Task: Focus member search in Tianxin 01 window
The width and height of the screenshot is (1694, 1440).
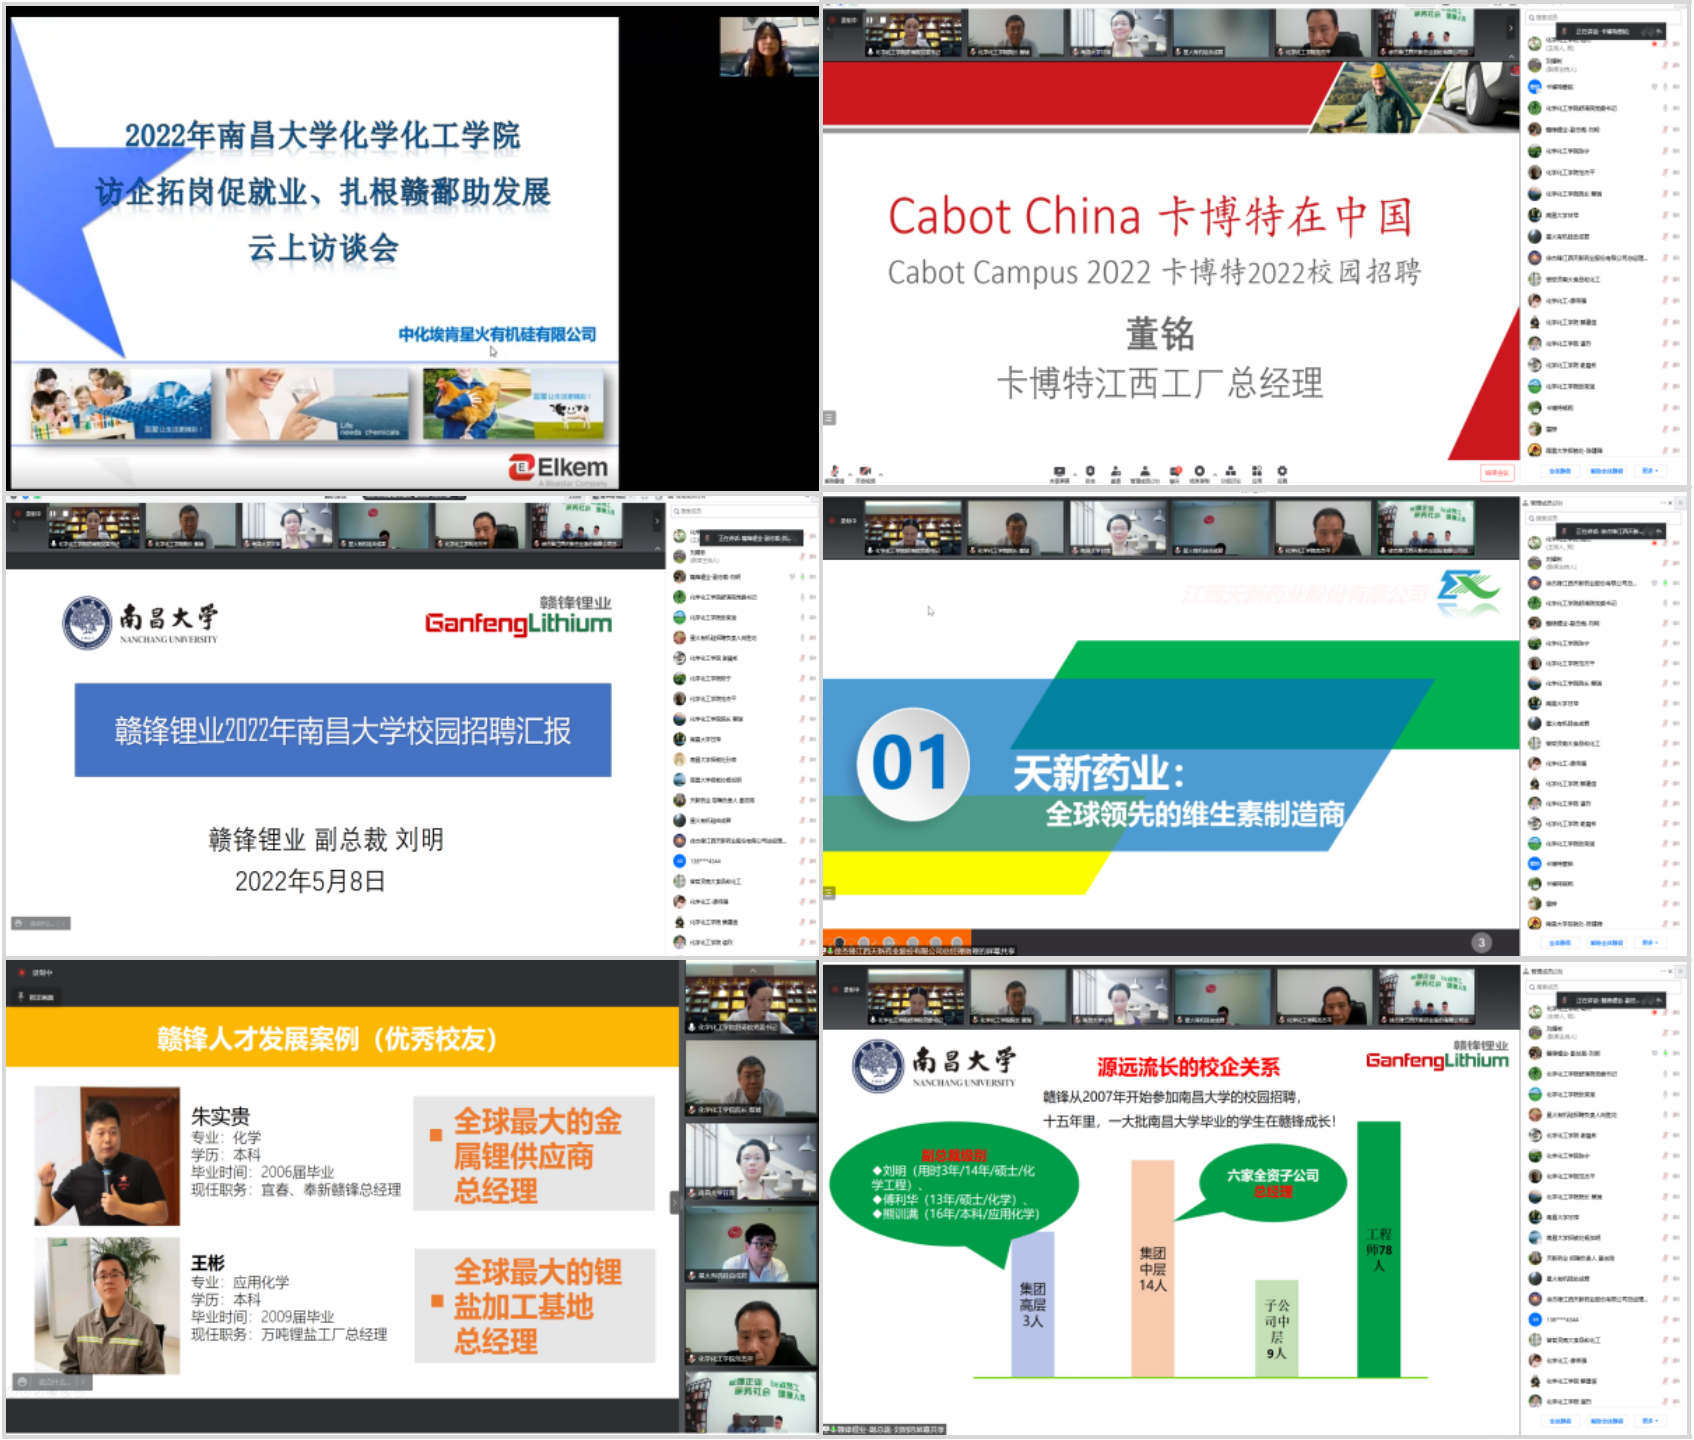Action: click(x=1603, y=518)
